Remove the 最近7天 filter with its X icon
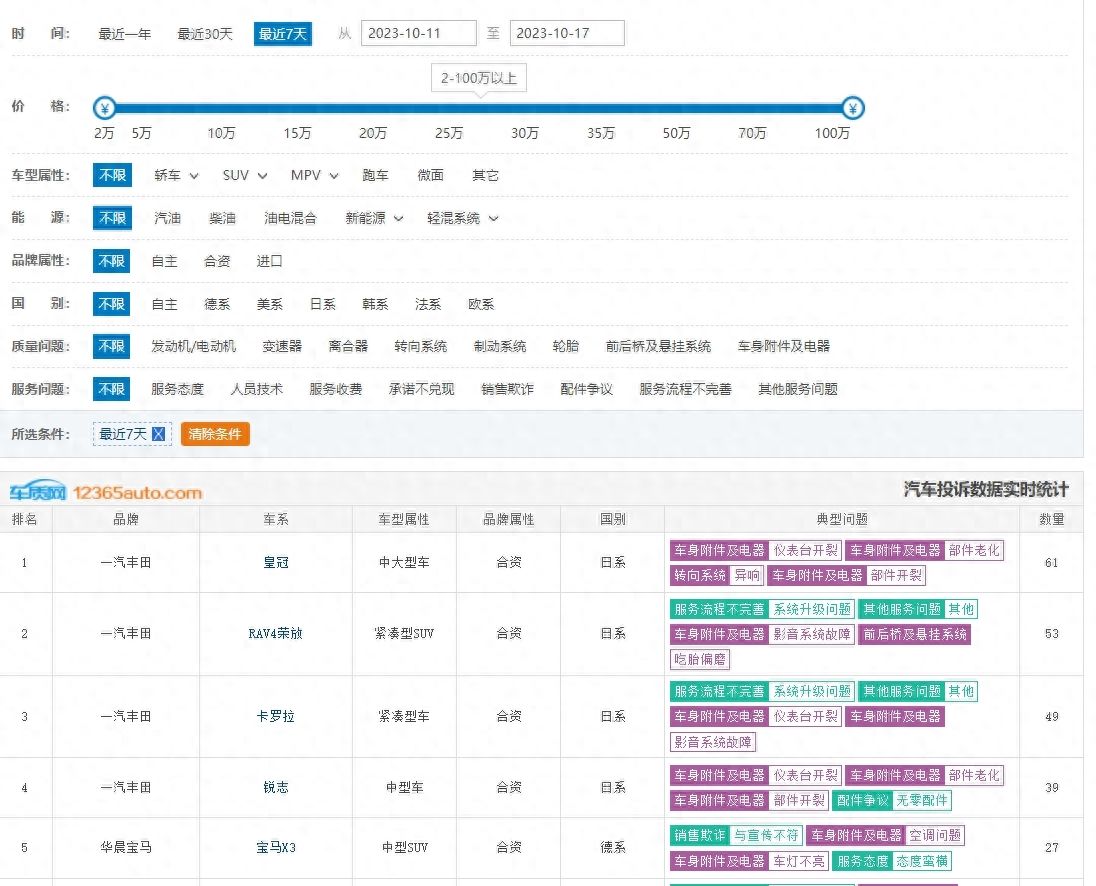 point(159,434)
